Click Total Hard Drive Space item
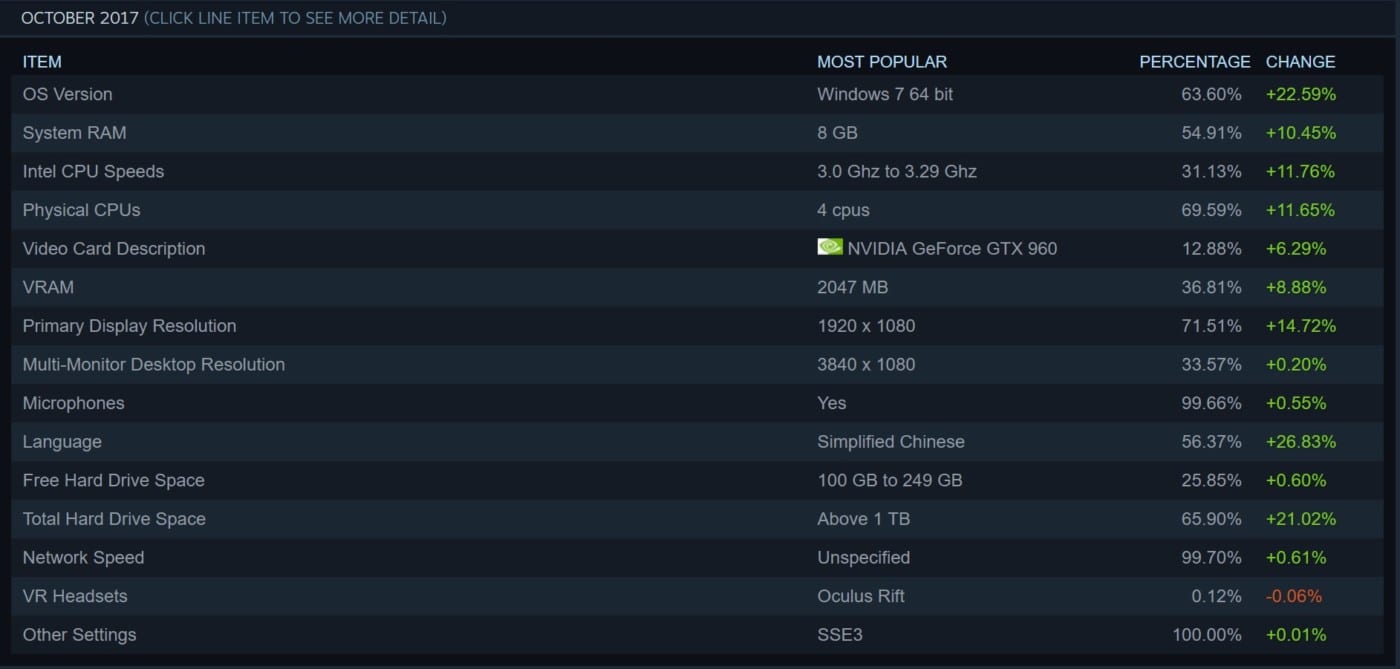This screenshot has width=1400, height=669. pos(114,519)
